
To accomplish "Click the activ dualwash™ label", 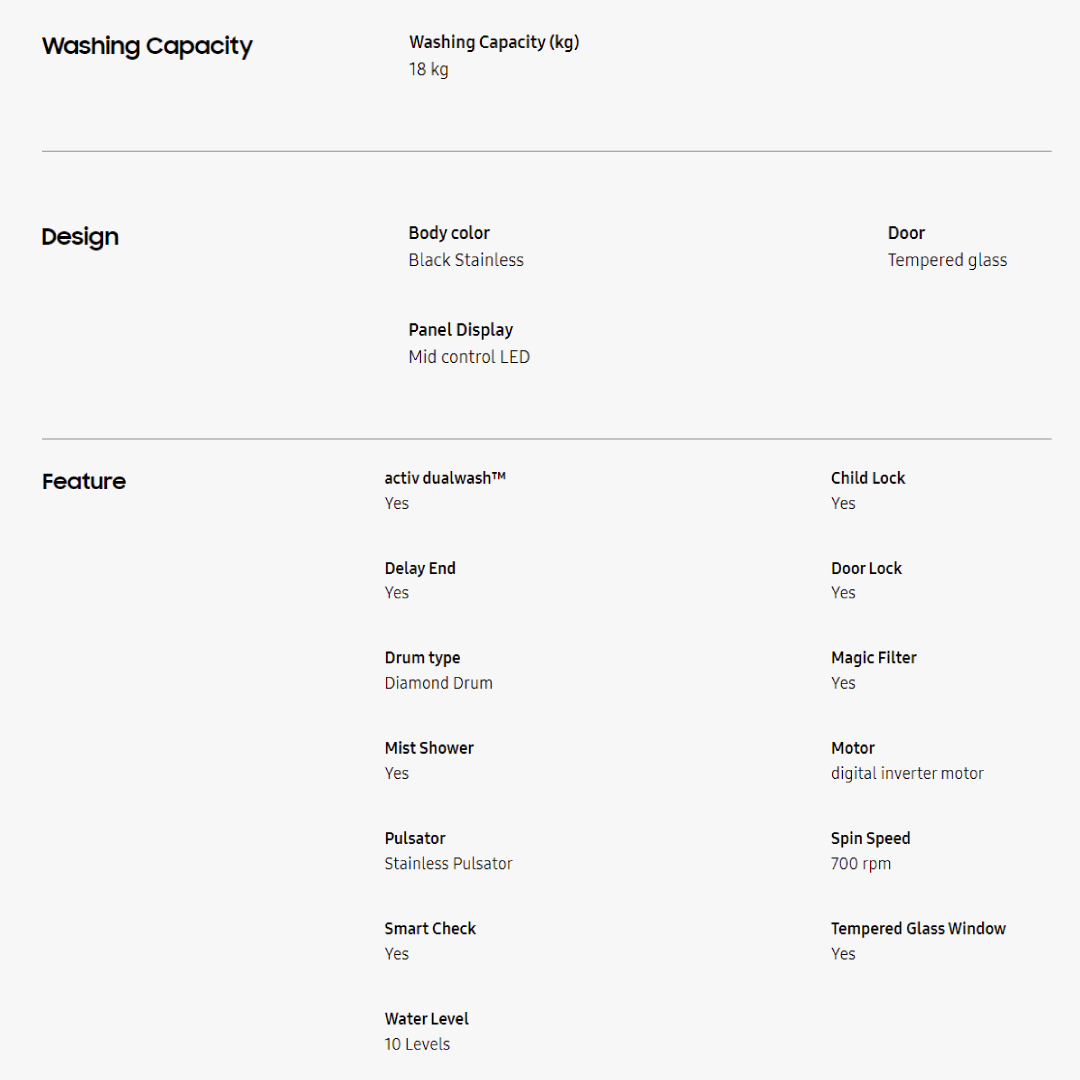I will (445, 478).
